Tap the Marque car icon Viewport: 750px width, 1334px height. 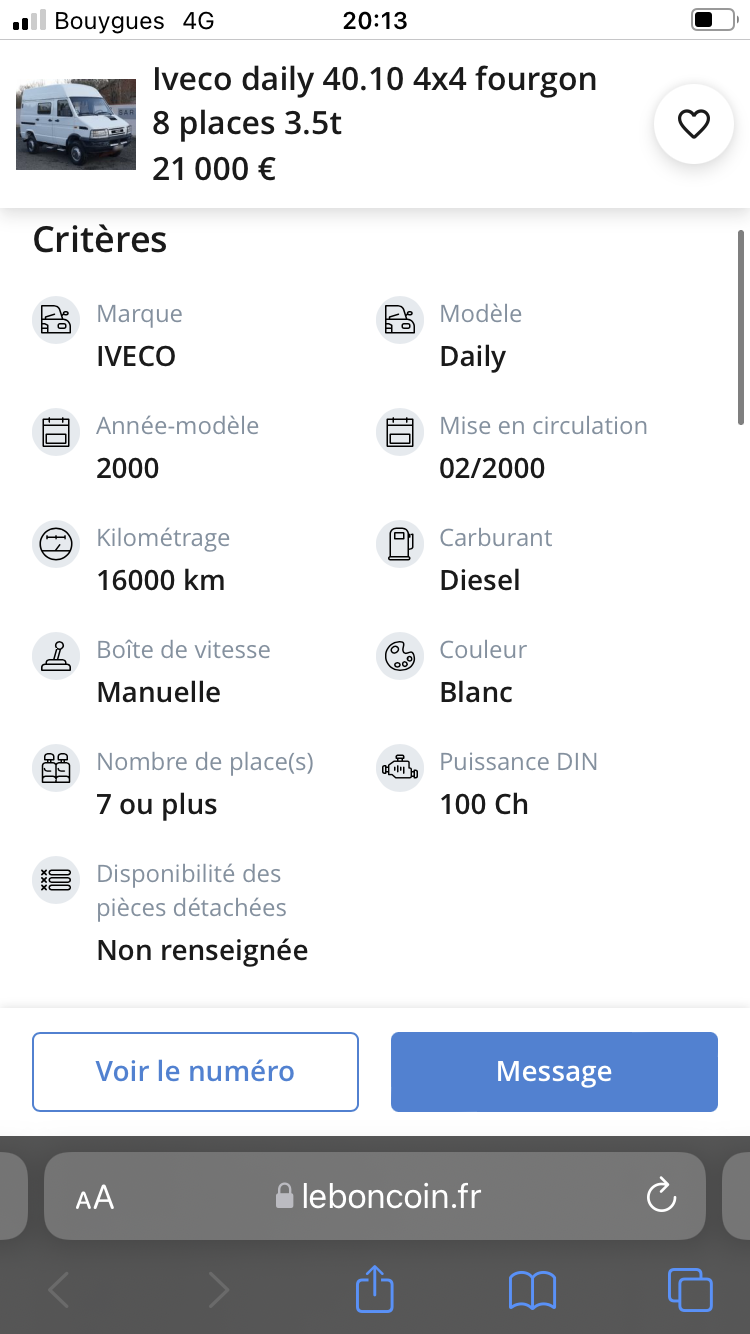pyautogui.click(x=56, y=320)
